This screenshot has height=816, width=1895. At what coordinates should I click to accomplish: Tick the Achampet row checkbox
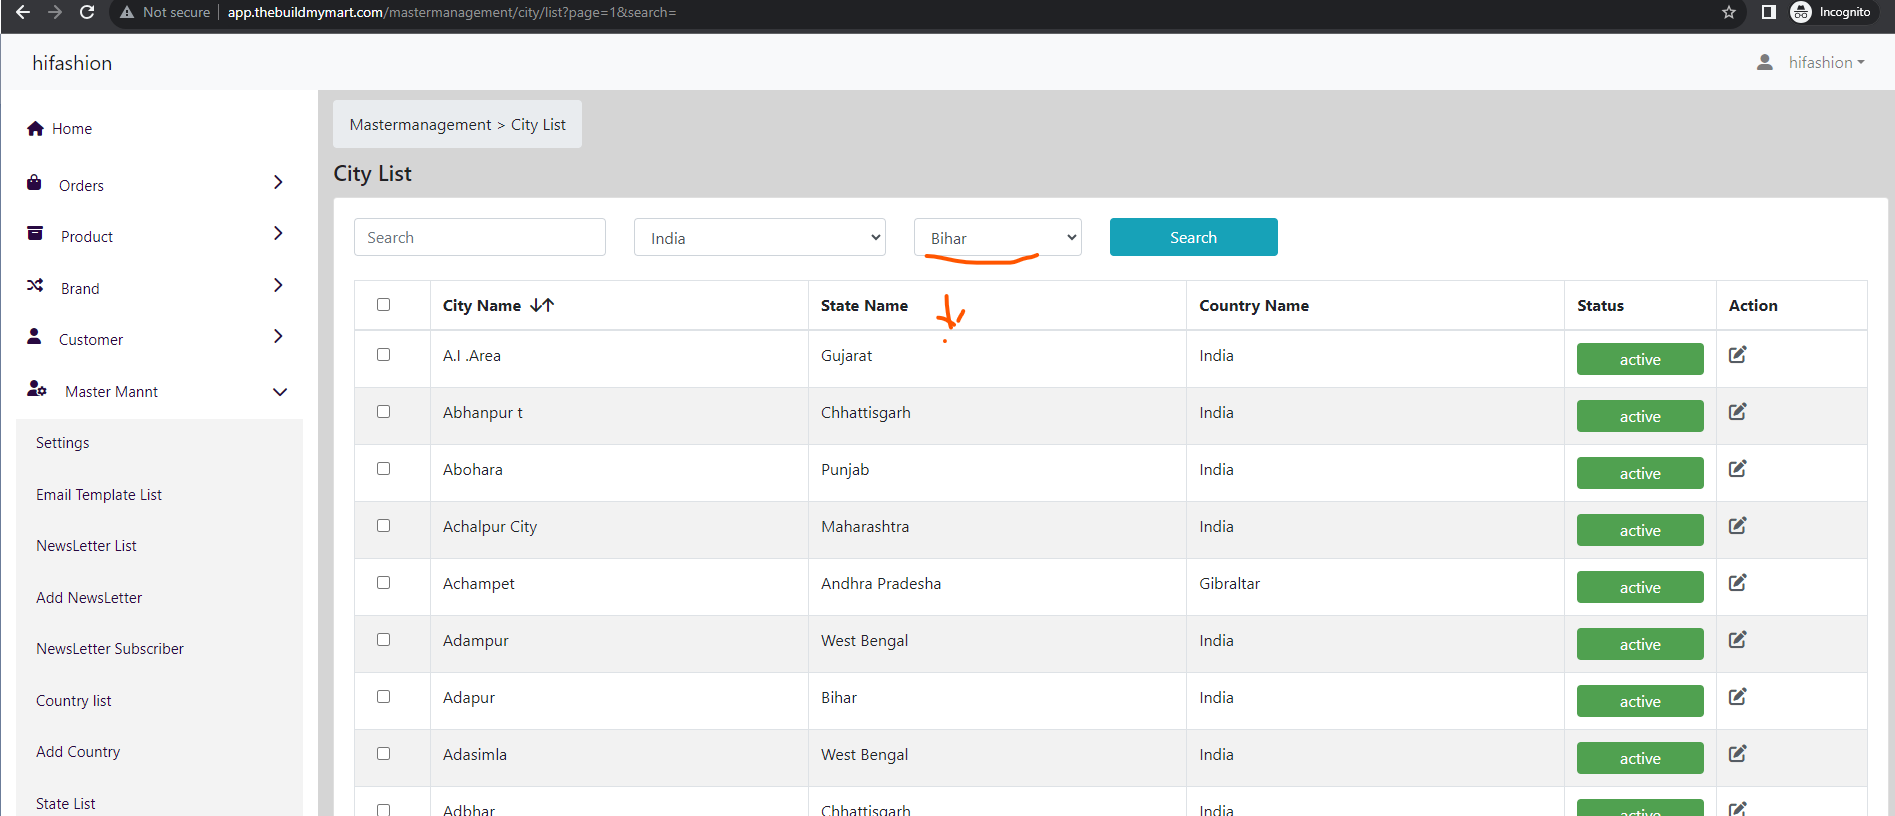coord(383,583)
